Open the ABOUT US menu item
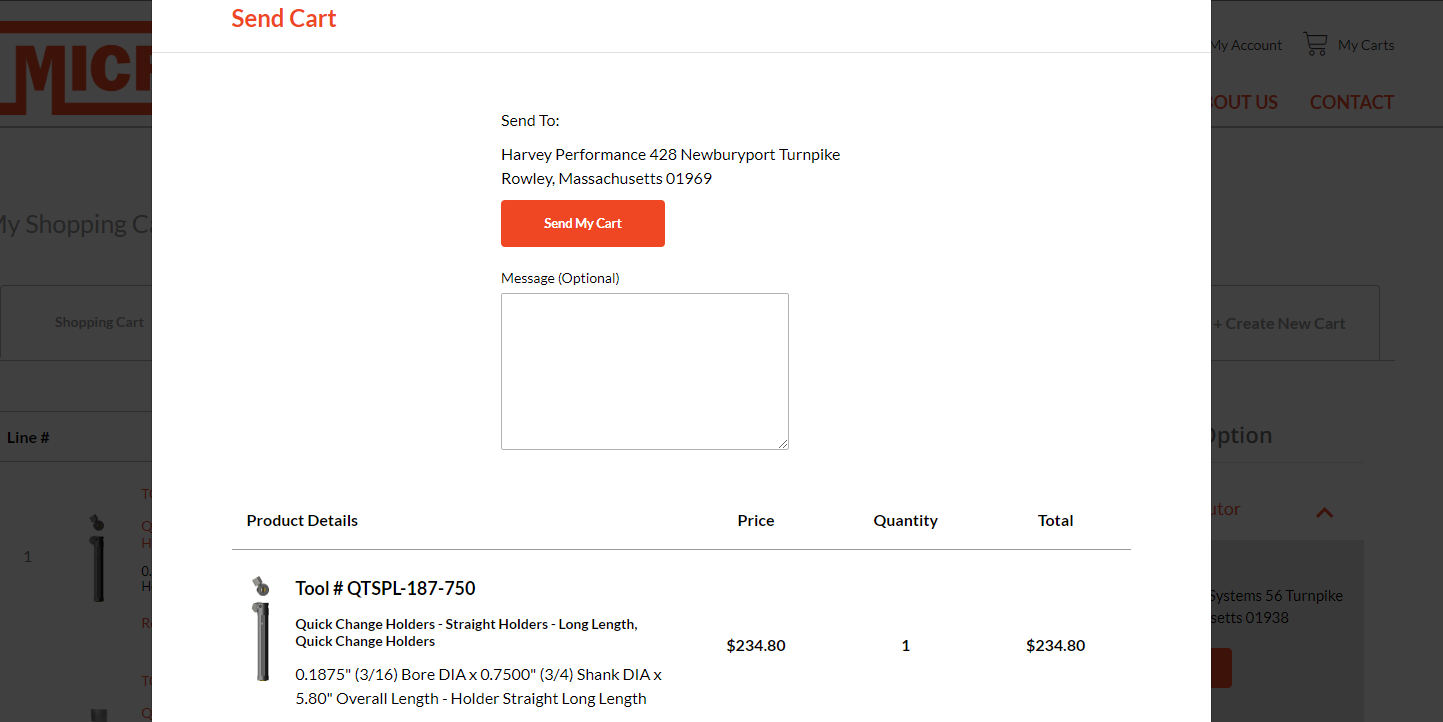The height and width of the screenshot is (722, 1443). tap(1242, 102)
